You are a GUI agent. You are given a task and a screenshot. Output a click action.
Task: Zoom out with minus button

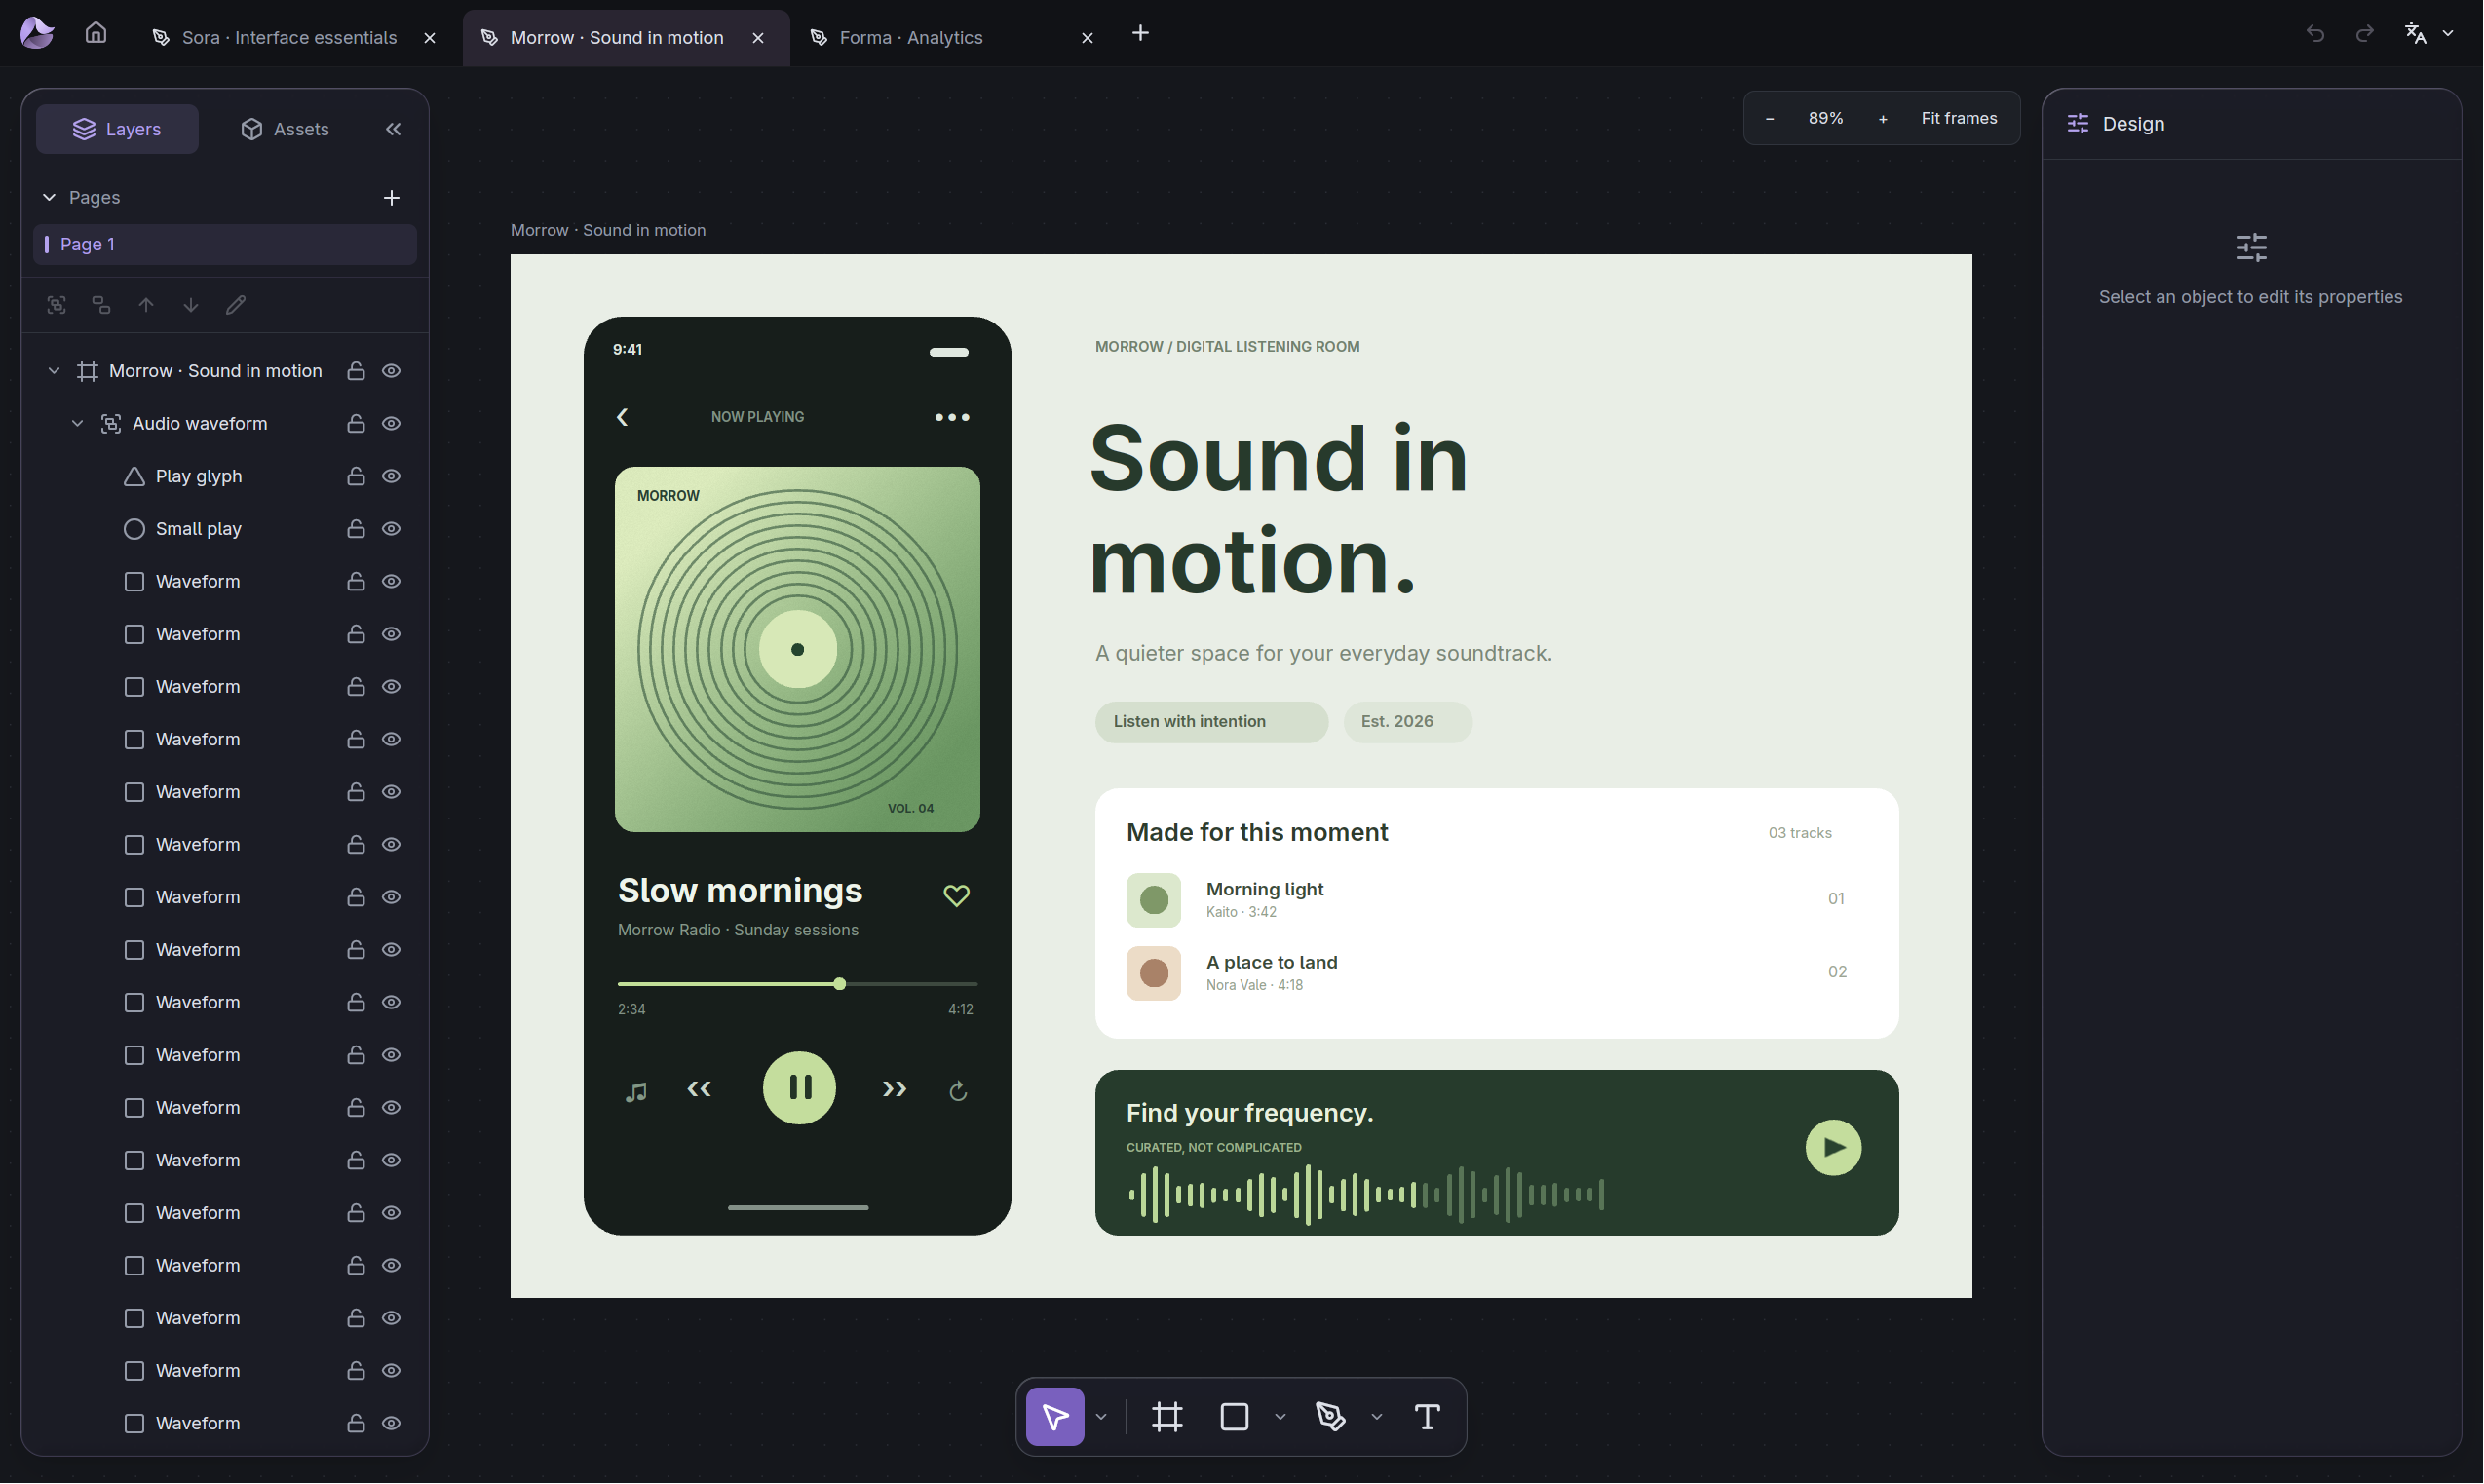1770,119
